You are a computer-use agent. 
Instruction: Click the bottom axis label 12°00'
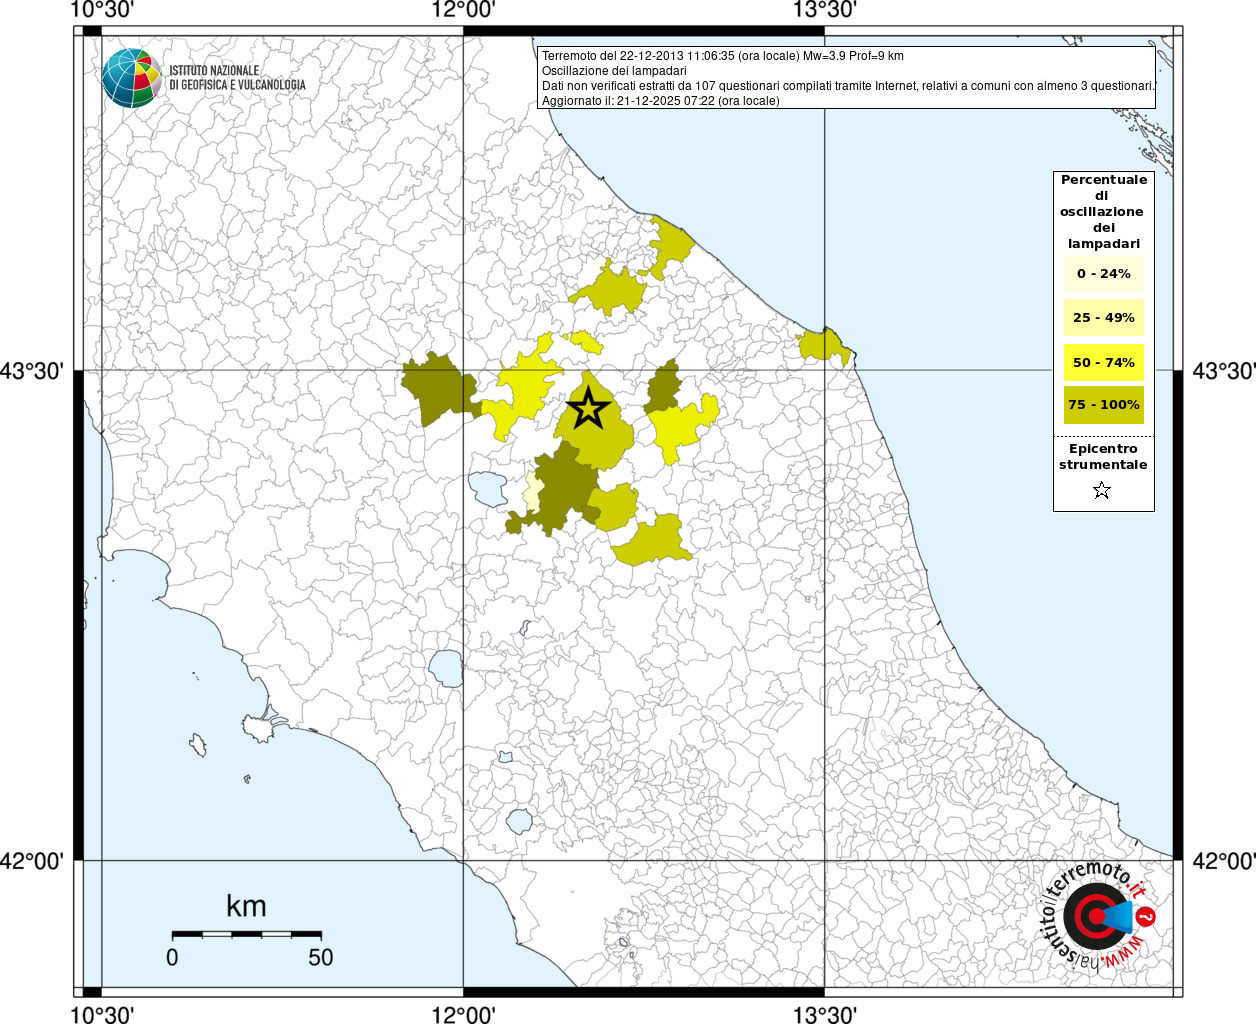click(x=463, y=1014)
